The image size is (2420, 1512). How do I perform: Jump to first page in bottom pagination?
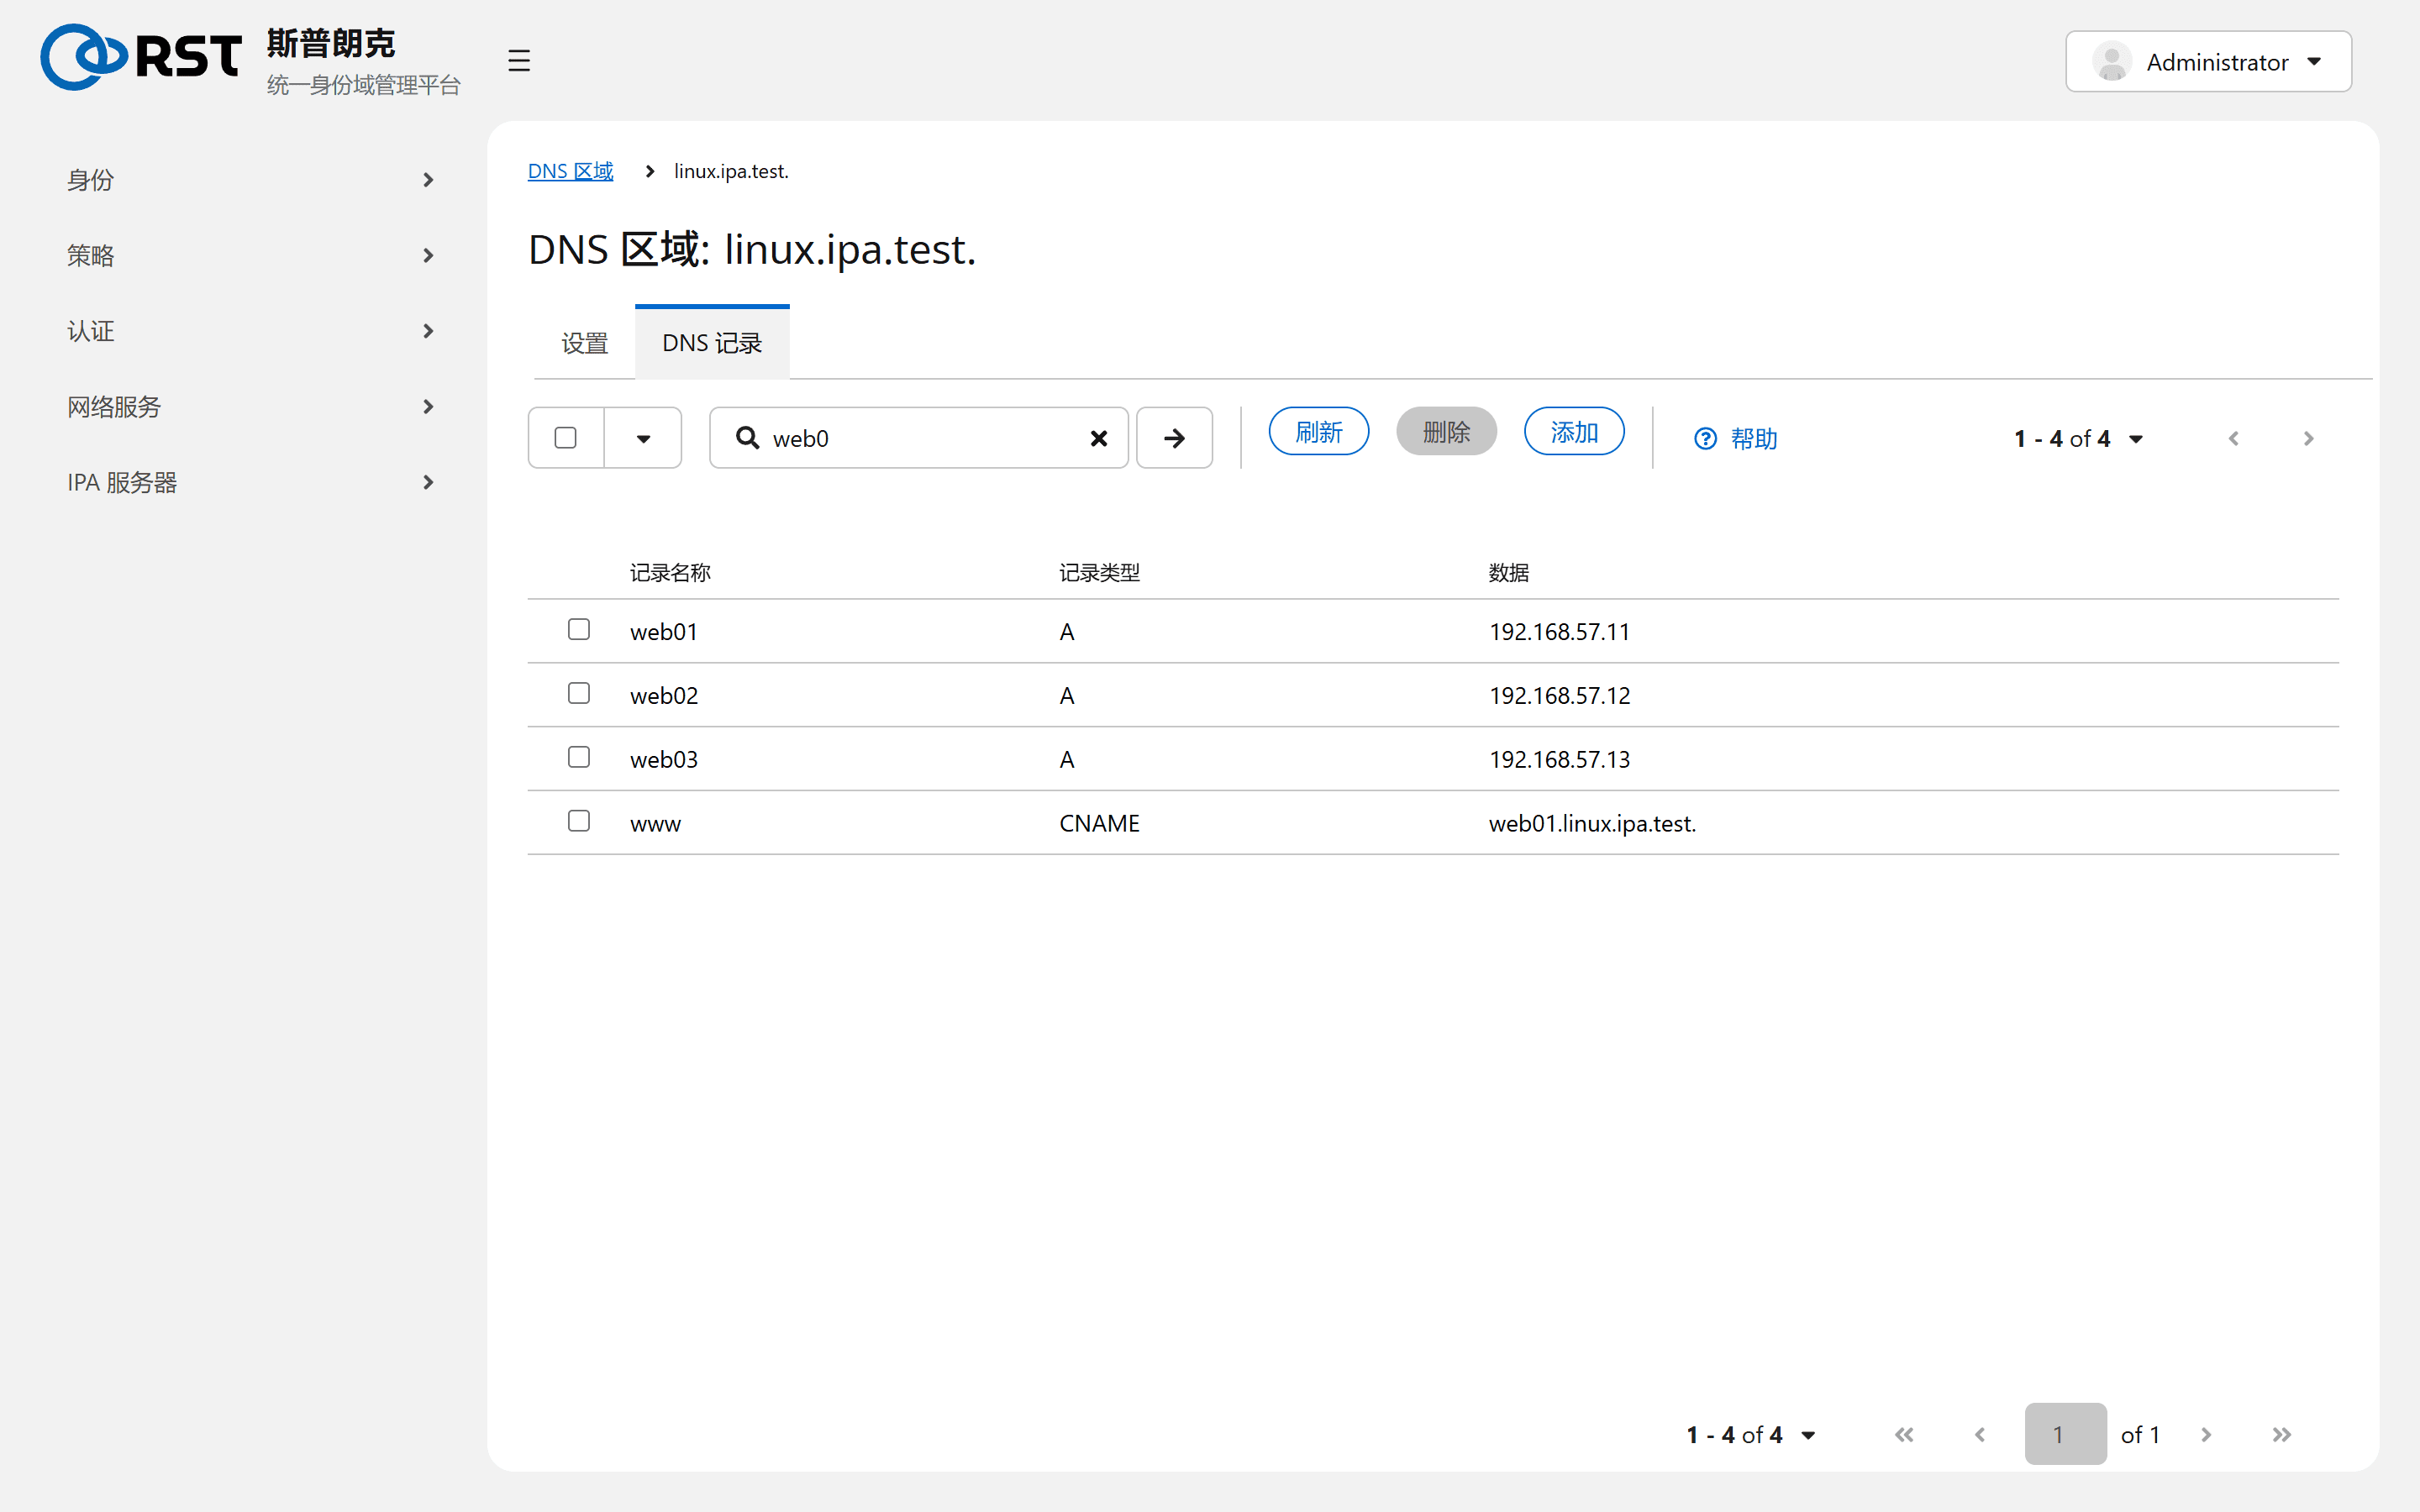[x=1904, y=1435]
